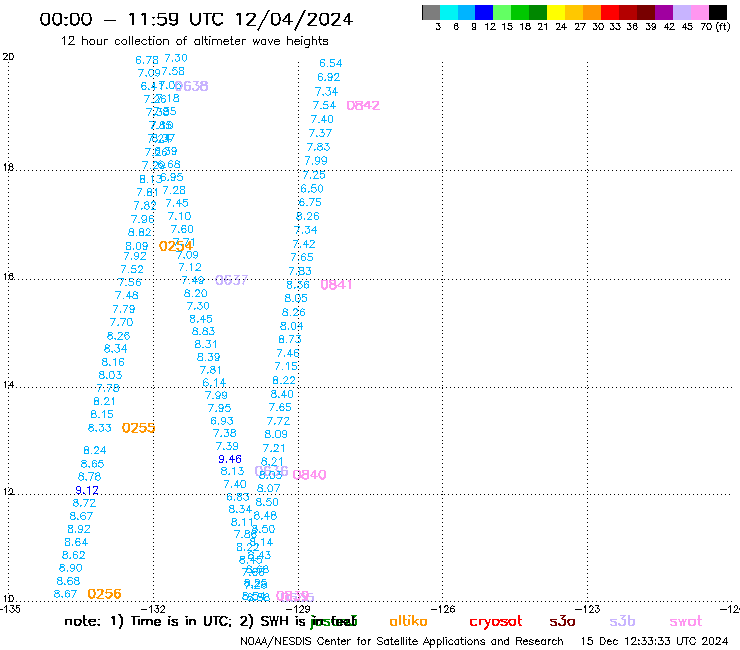Click the 8.82 wave height value
The image size is (740, 650).
coord(139,232)
